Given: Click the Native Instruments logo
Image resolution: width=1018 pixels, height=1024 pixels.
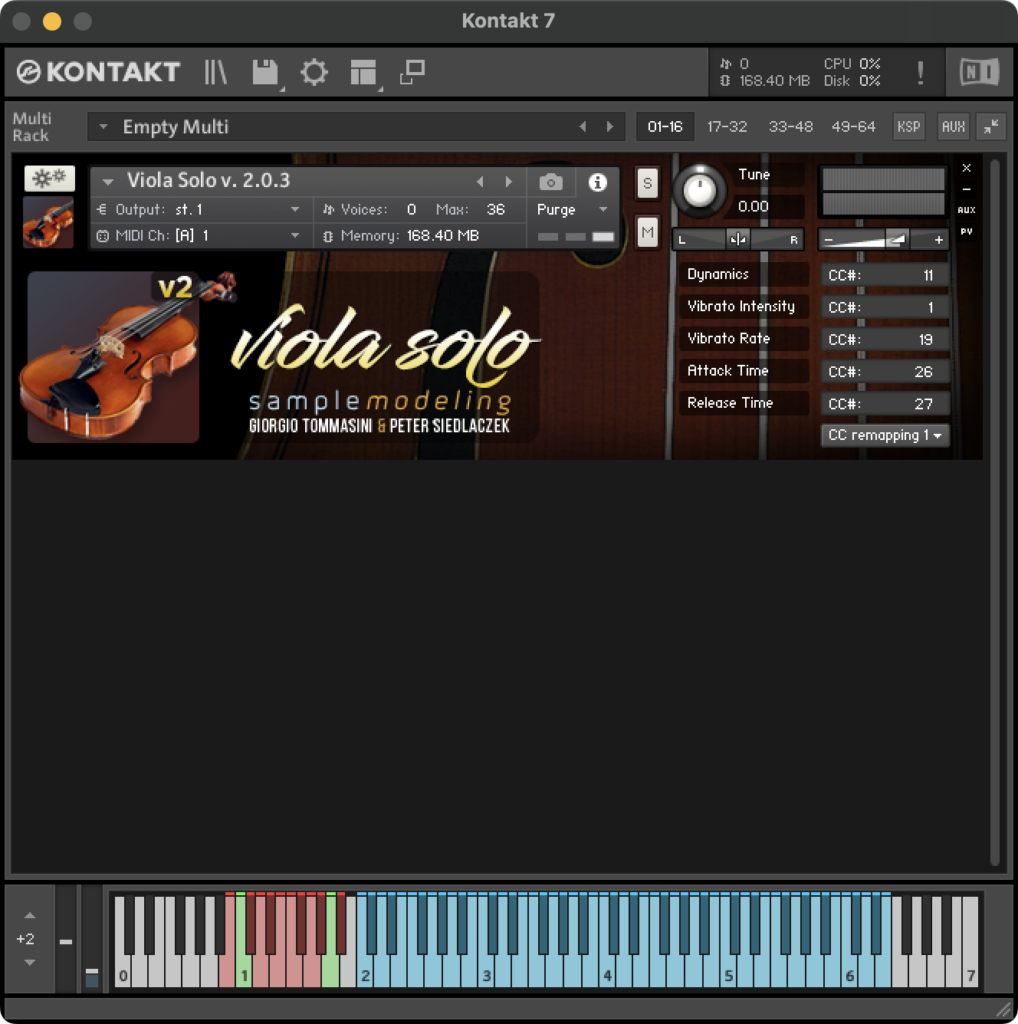Looking at the screenshot, I should (979, 71).
